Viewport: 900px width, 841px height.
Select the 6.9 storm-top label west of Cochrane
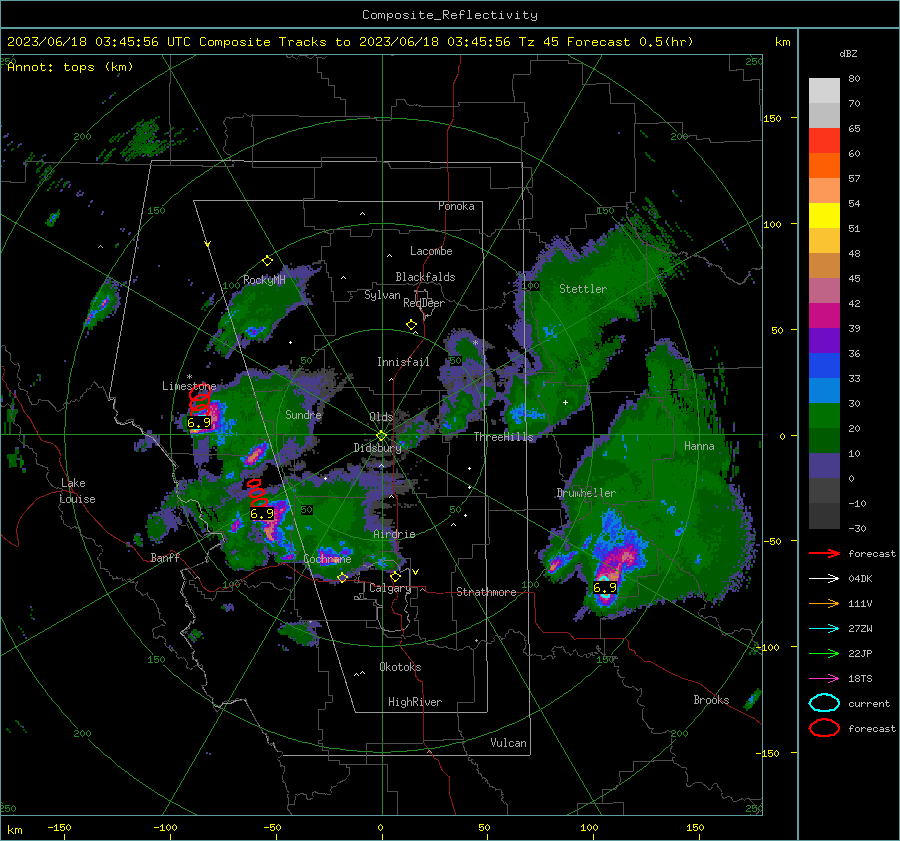(x=262, y=514)
